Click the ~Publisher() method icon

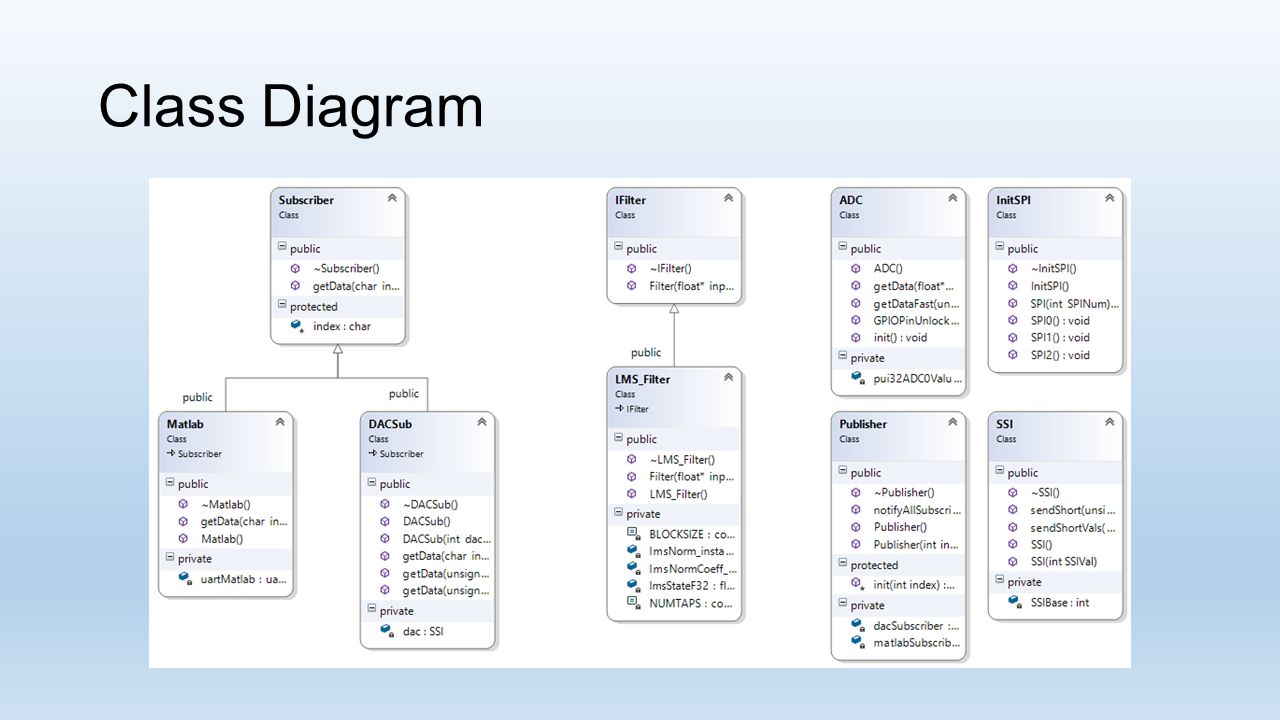[x=856, y=492]
